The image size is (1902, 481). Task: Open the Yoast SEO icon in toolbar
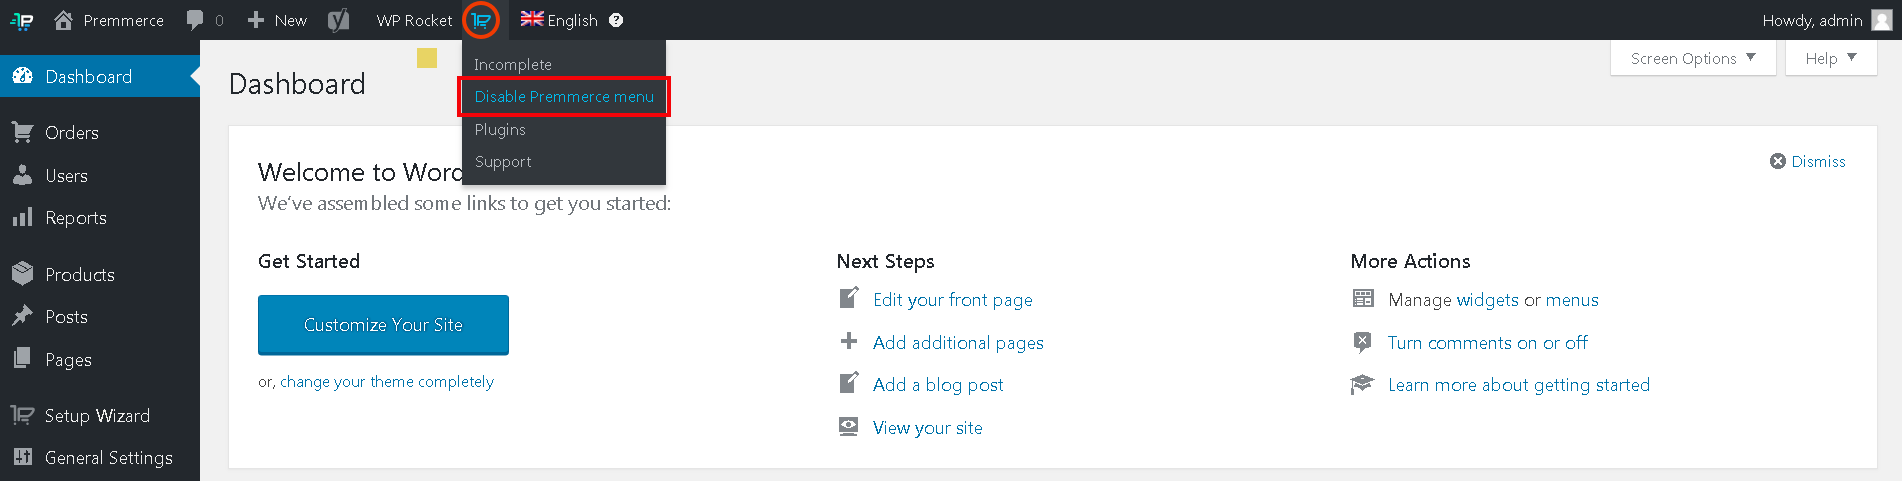pyautogui.click(x=339, y=20)
